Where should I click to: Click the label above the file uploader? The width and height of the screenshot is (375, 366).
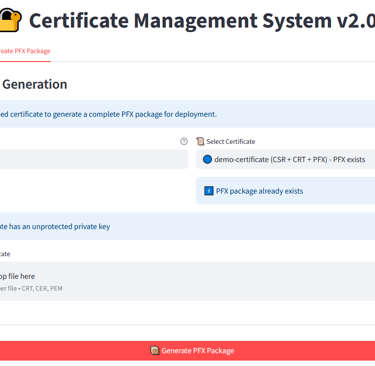pyautogui.click(x=5, y=254)
